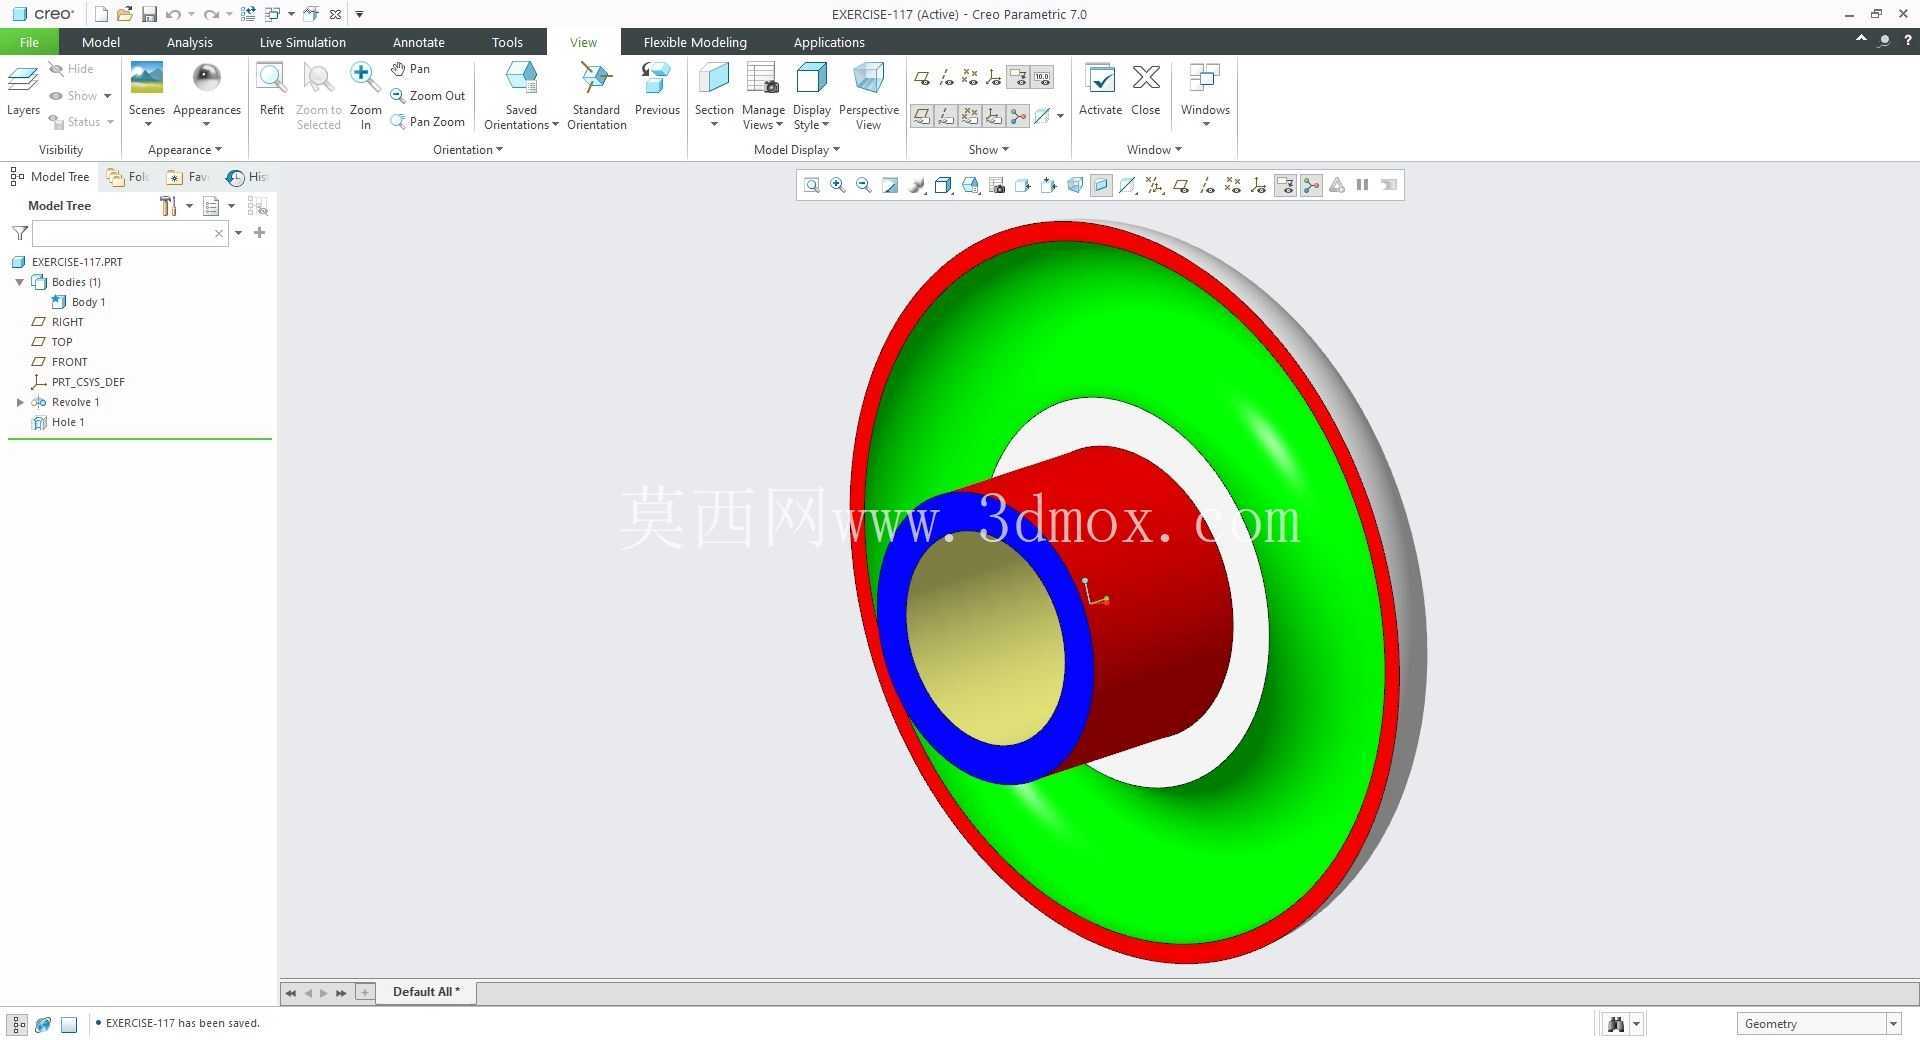This screenshot has height=1040, width=1920.
Task: Open the Layers tool in the ribbon
Action: pos(23,90)
